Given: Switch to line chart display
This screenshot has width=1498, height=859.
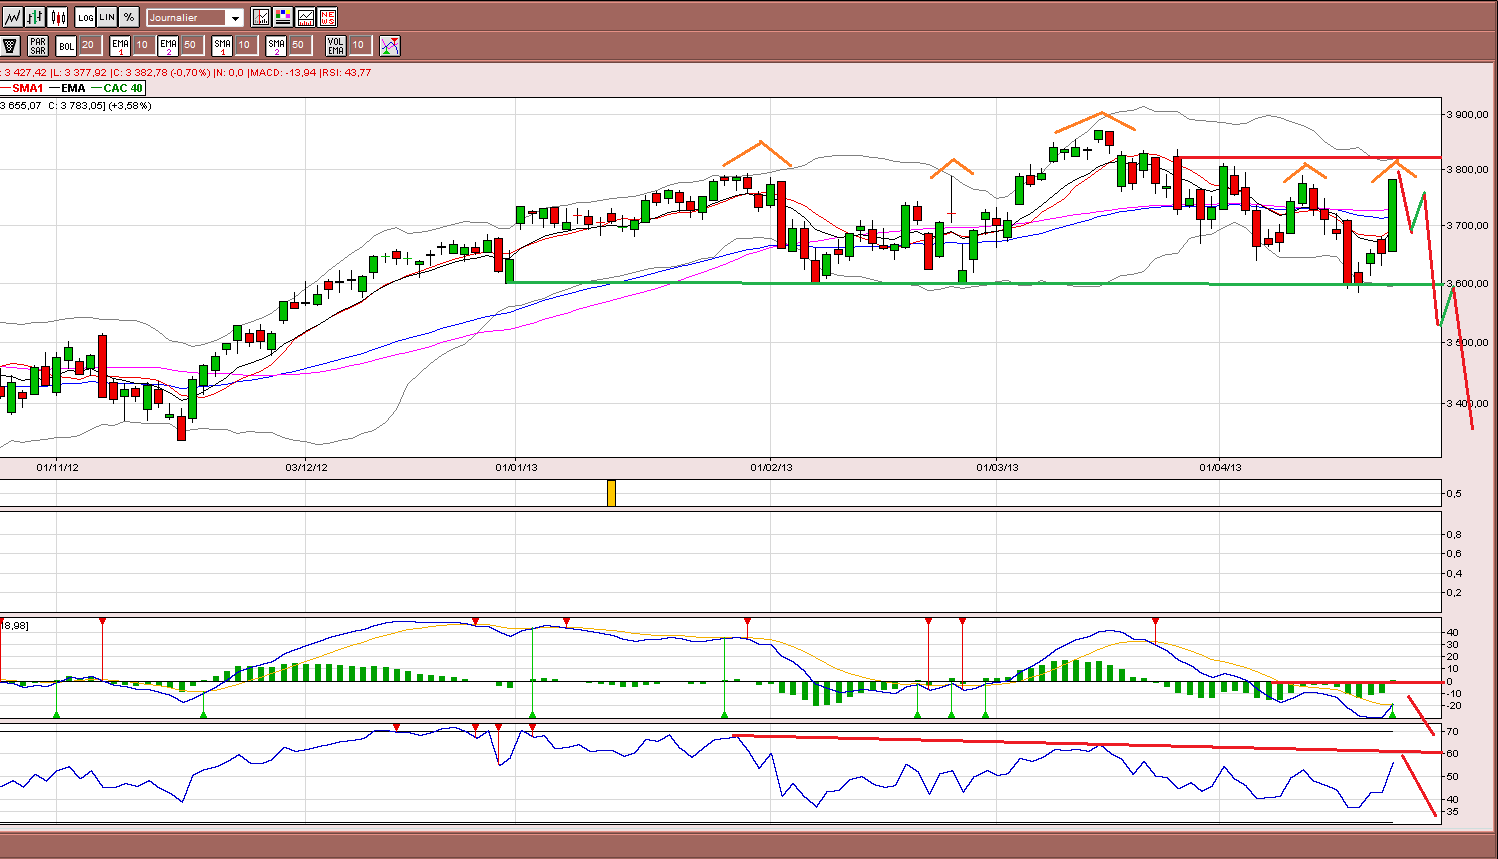Looking at the screenshot, I should 13,17.
